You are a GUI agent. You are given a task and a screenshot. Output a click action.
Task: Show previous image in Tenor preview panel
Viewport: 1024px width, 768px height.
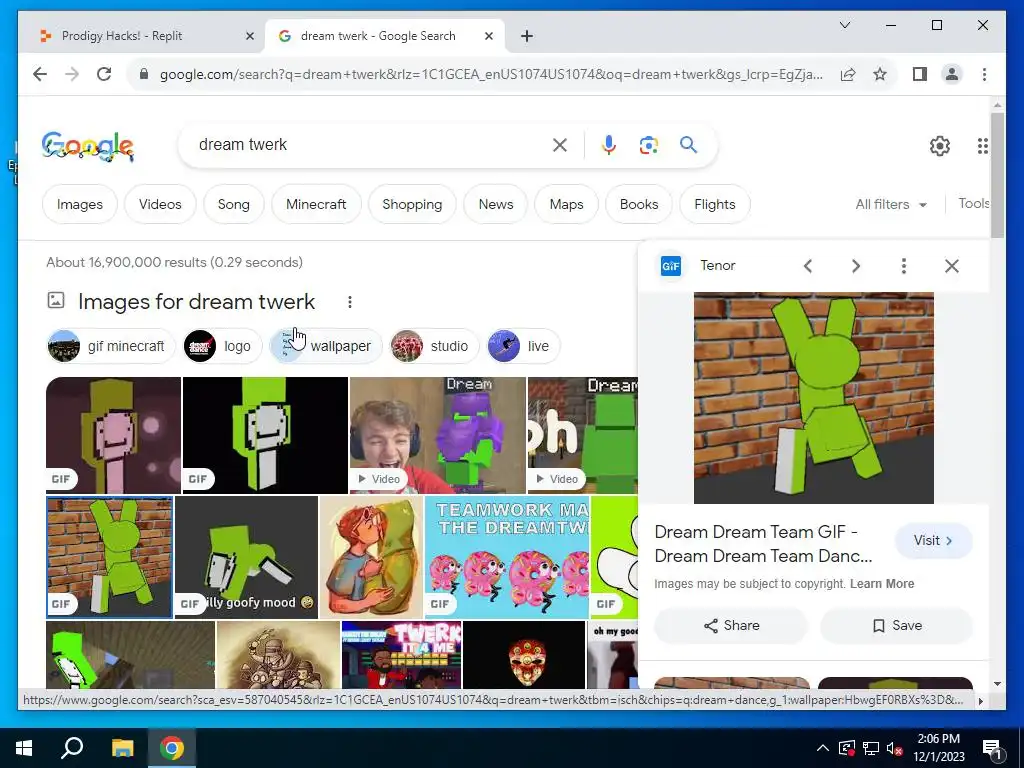coord(808,266)
